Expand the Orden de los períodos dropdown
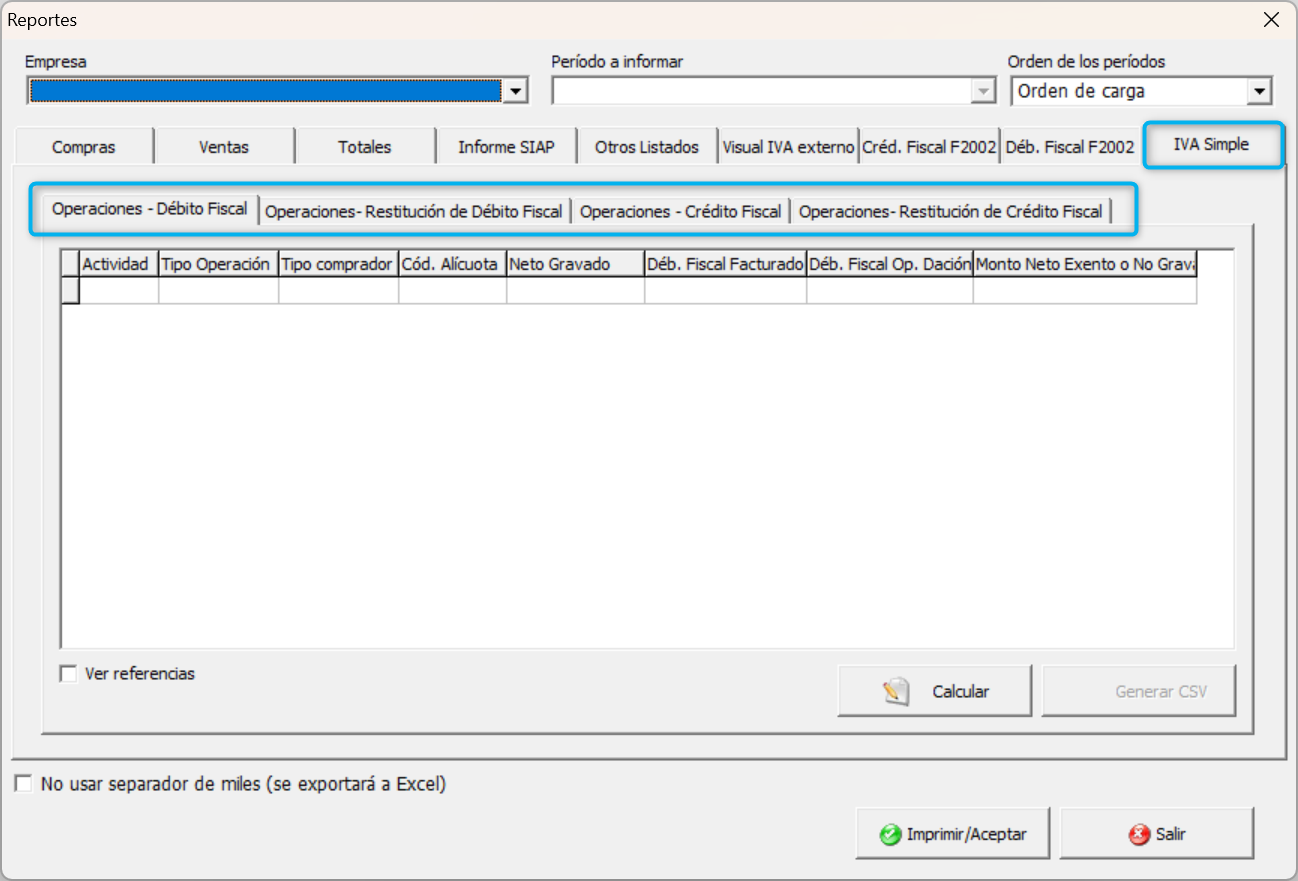The width and height of the screenshot is (1298, 881). [1259, 92]
